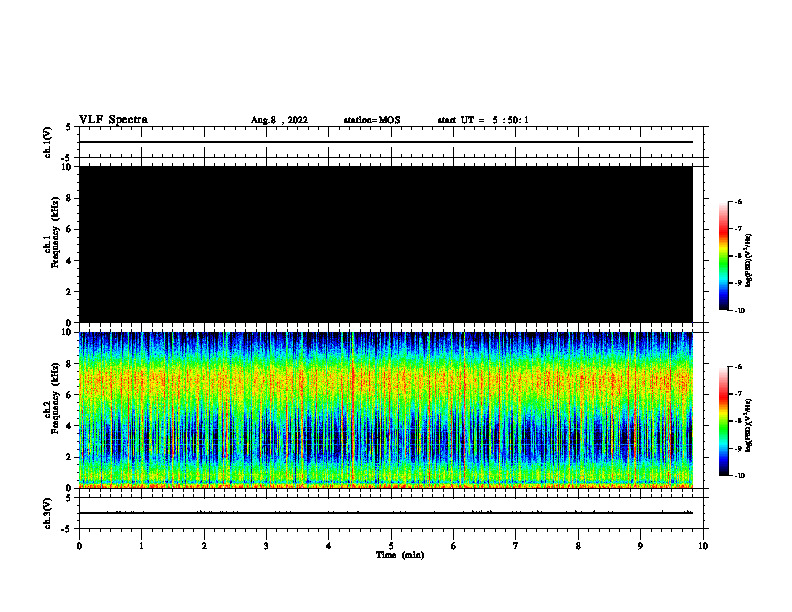Click the log(PSD) label beside ch.2 color bar
This screenshot has width=792, height=612.
tap(749, 426)
